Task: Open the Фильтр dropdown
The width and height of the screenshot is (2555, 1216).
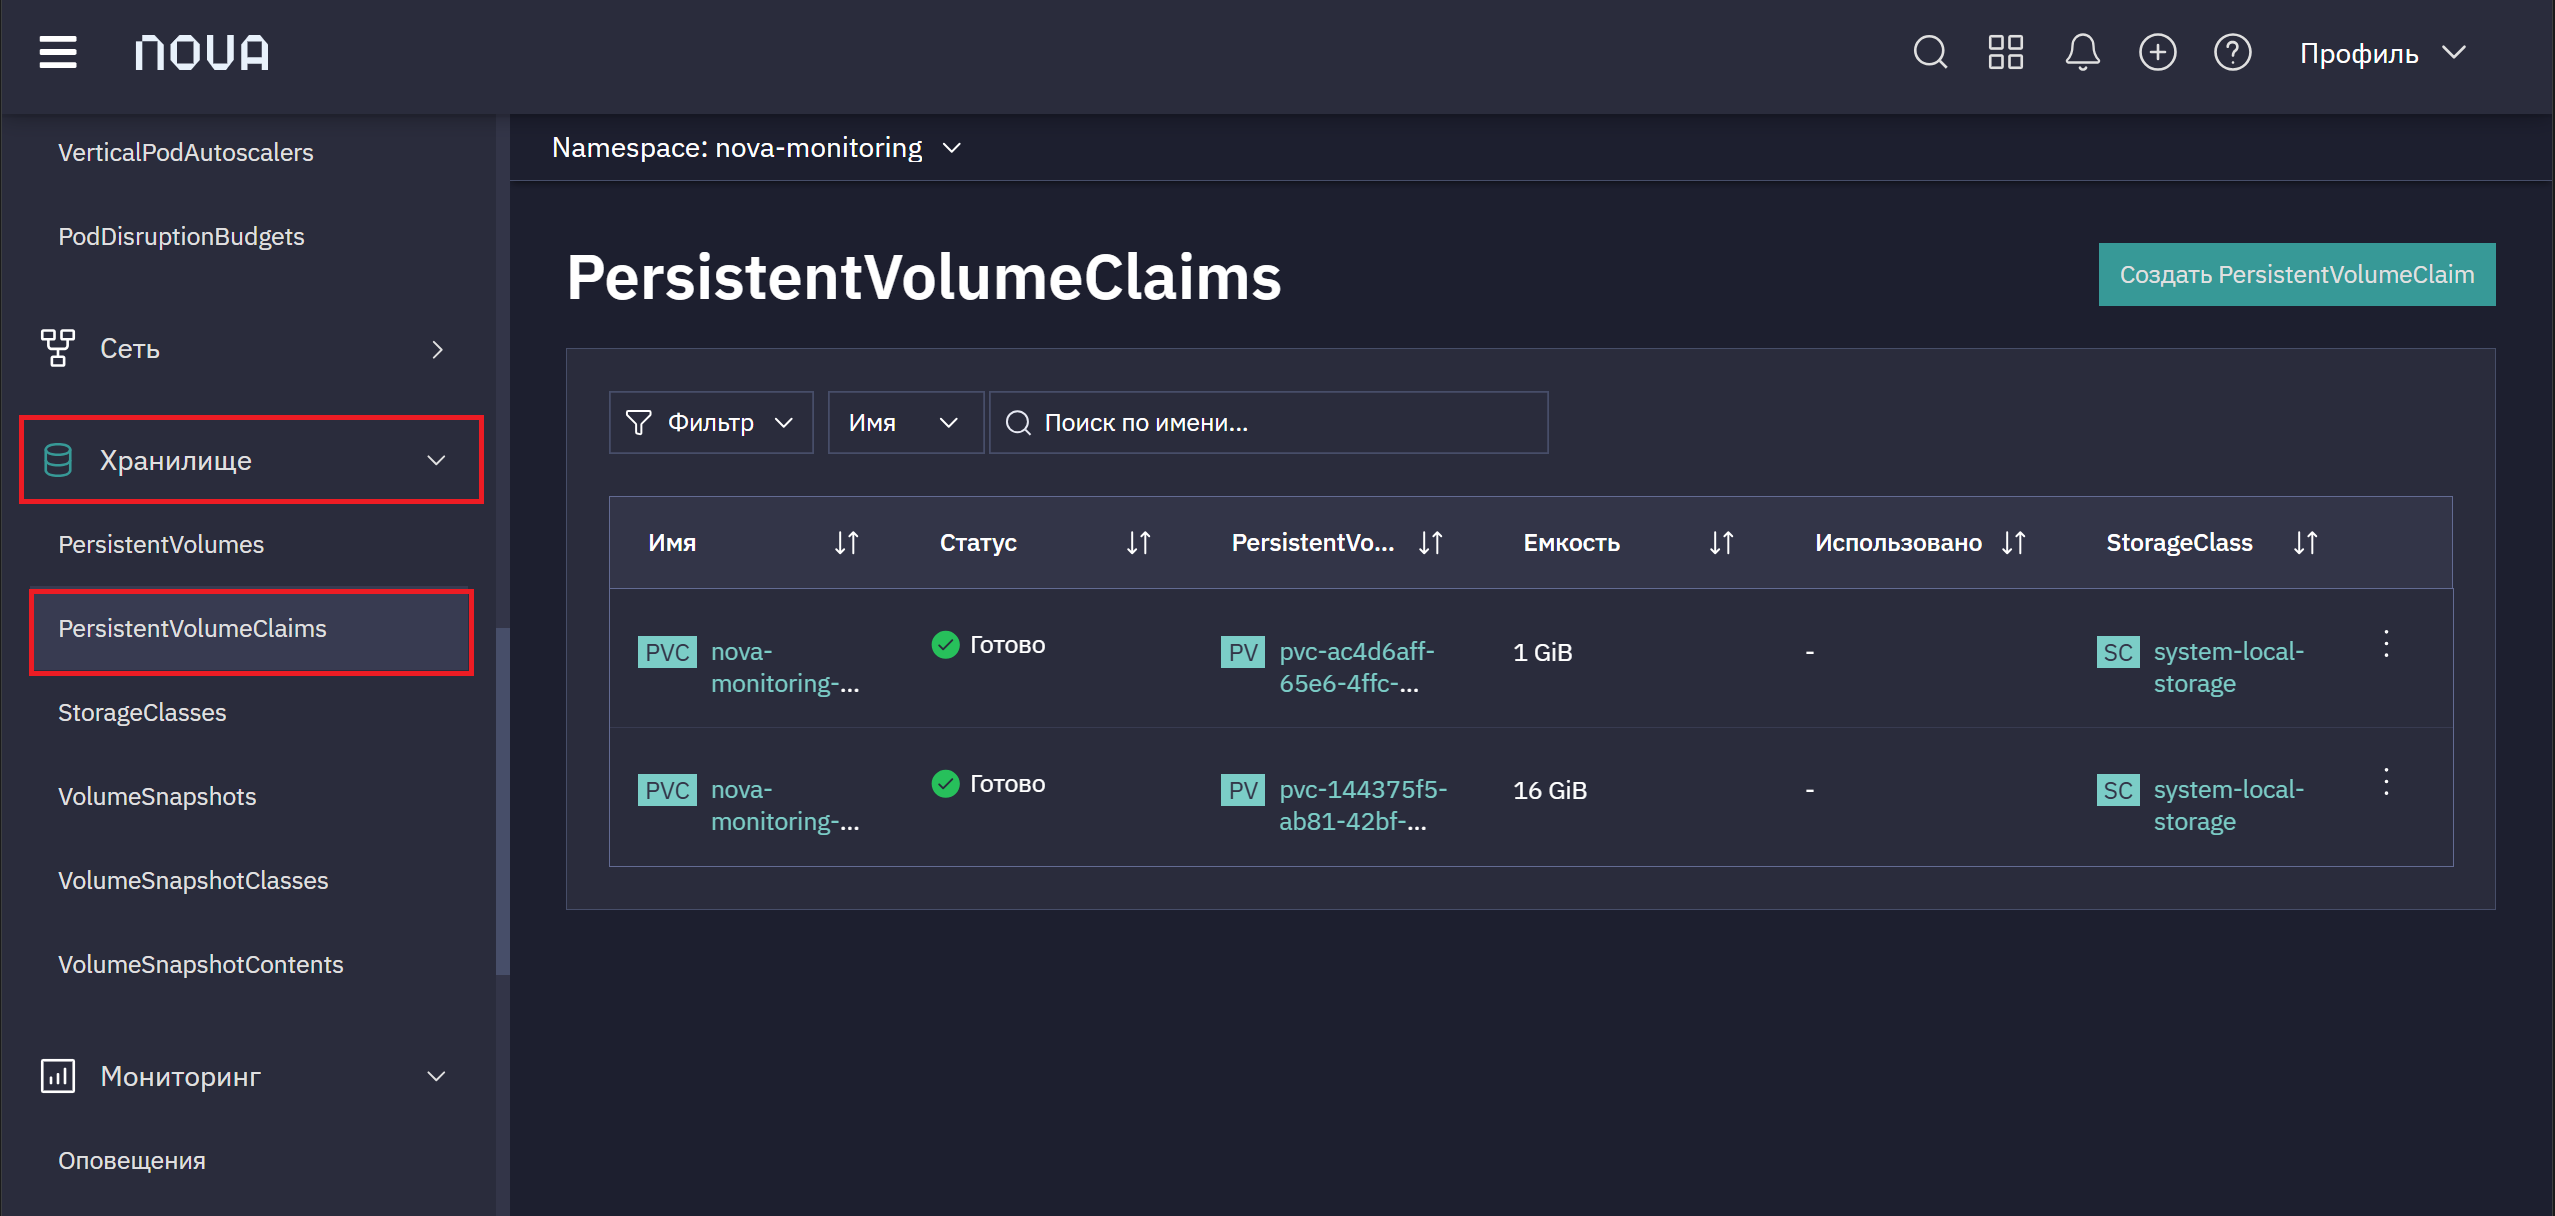Action: (x=711, y=423)
